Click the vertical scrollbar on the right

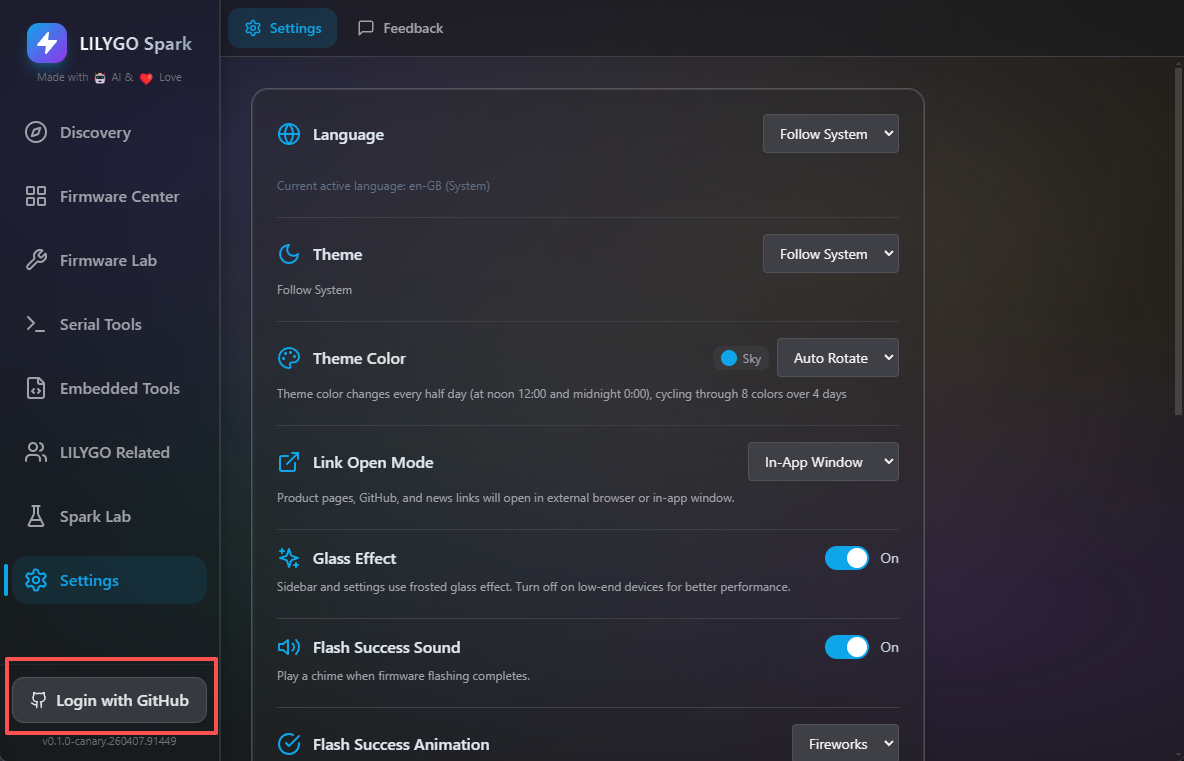click(x=1176, y=240)
